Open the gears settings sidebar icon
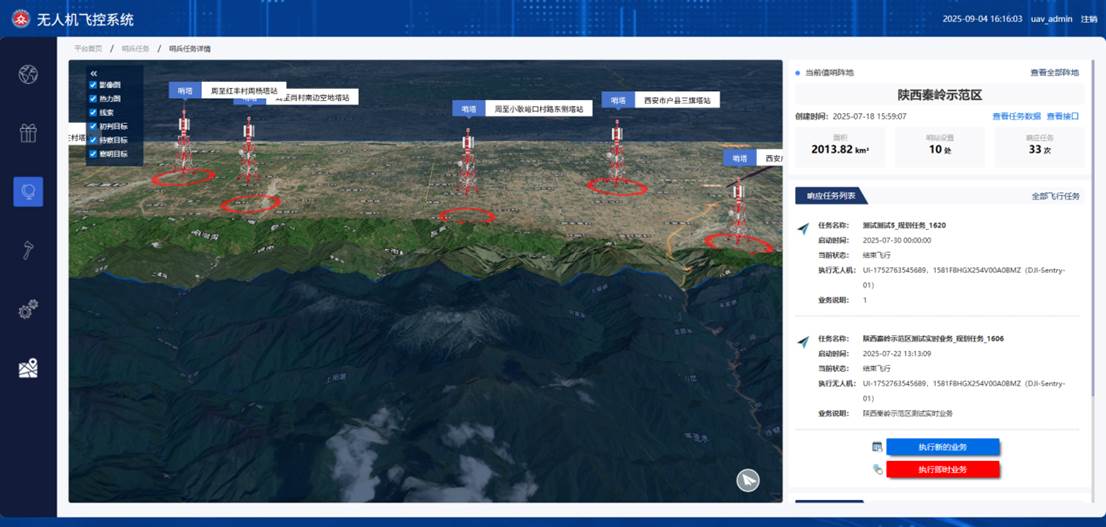 tap(28, 309)
